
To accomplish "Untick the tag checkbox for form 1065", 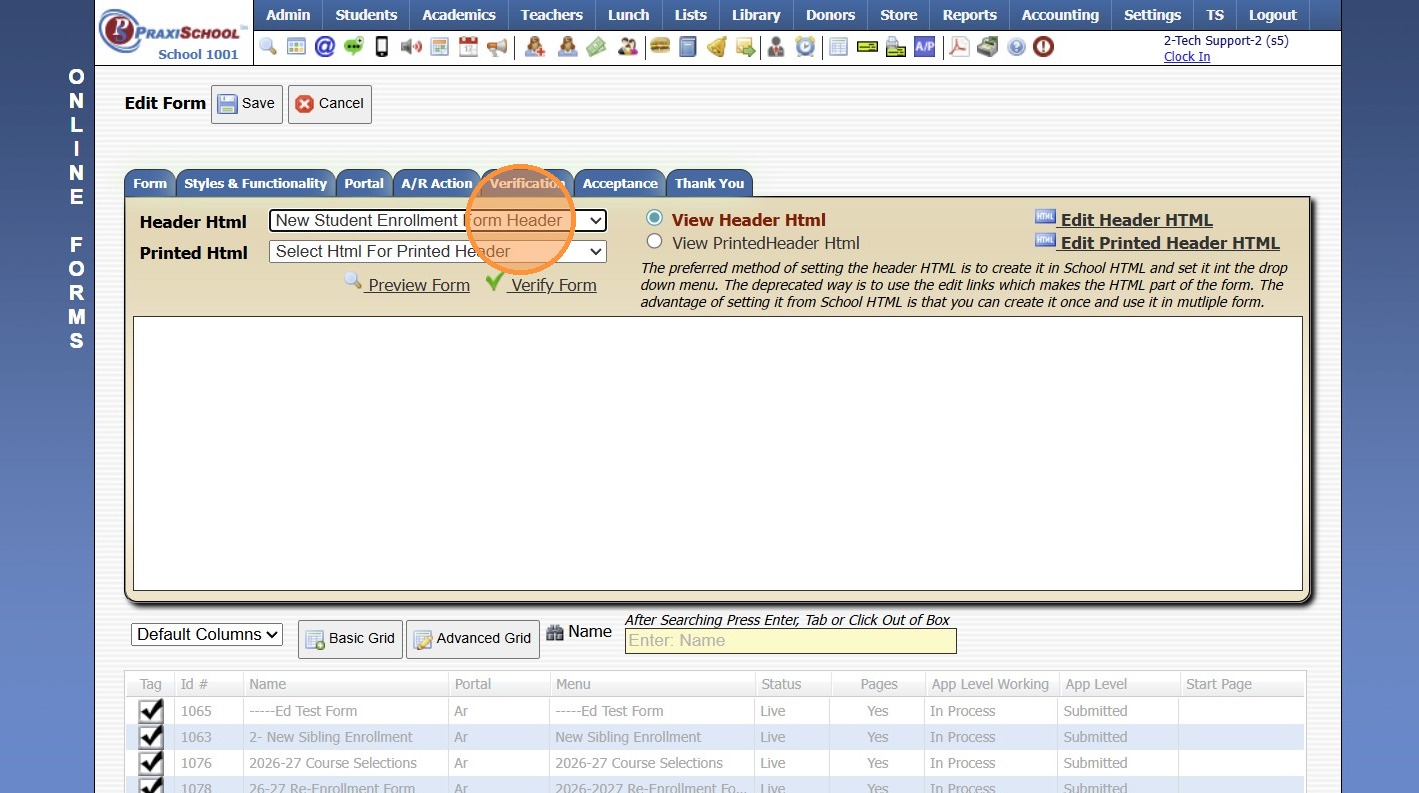I will 151,711.
